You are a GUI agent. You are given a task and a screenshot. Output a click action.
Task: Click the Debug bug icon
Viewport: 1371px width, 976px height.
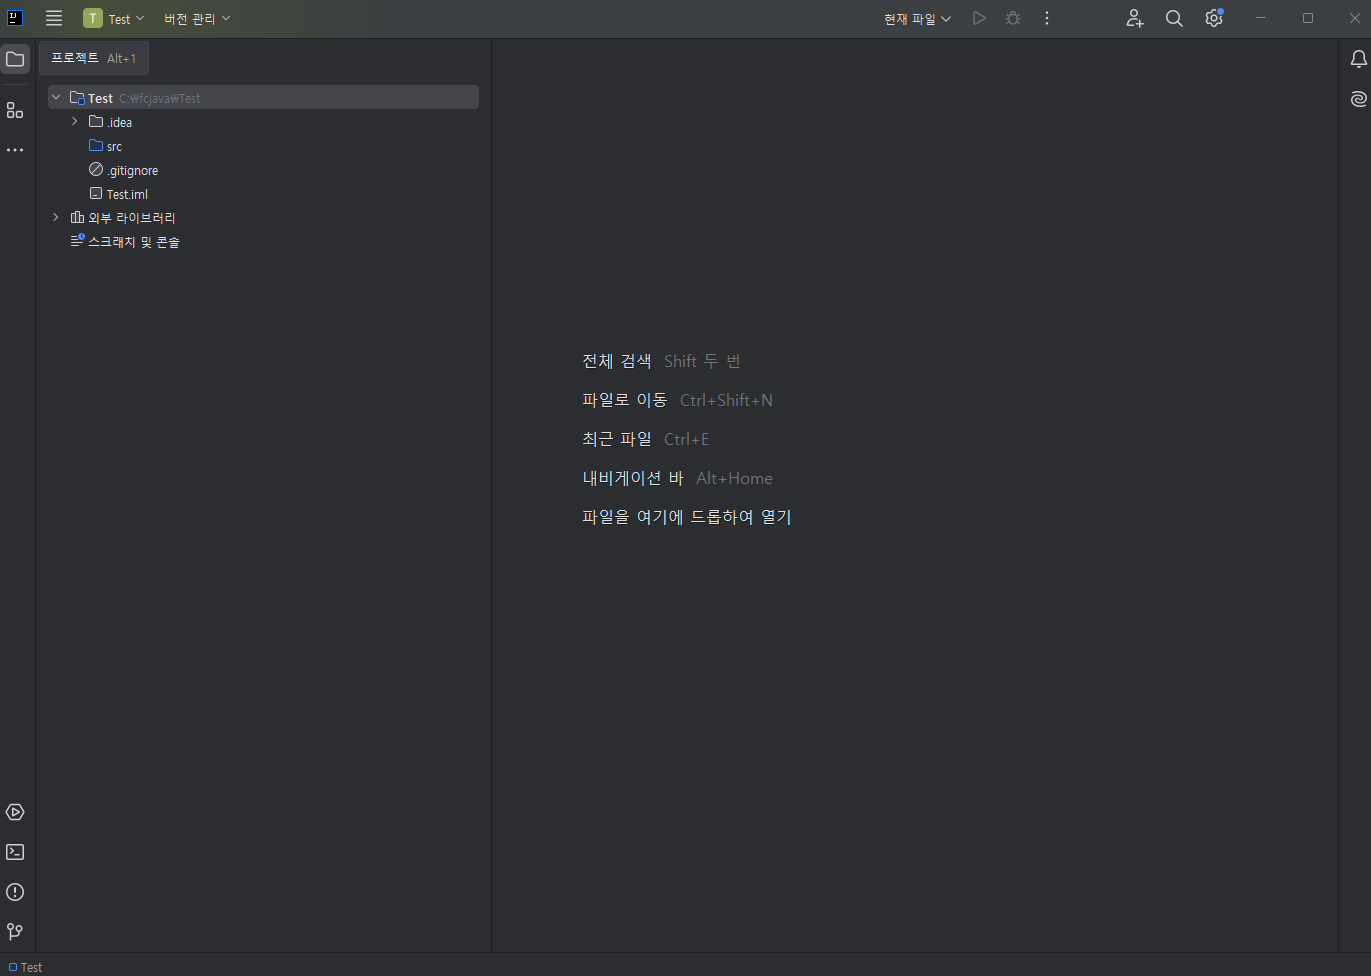(x=1013, y=18)
